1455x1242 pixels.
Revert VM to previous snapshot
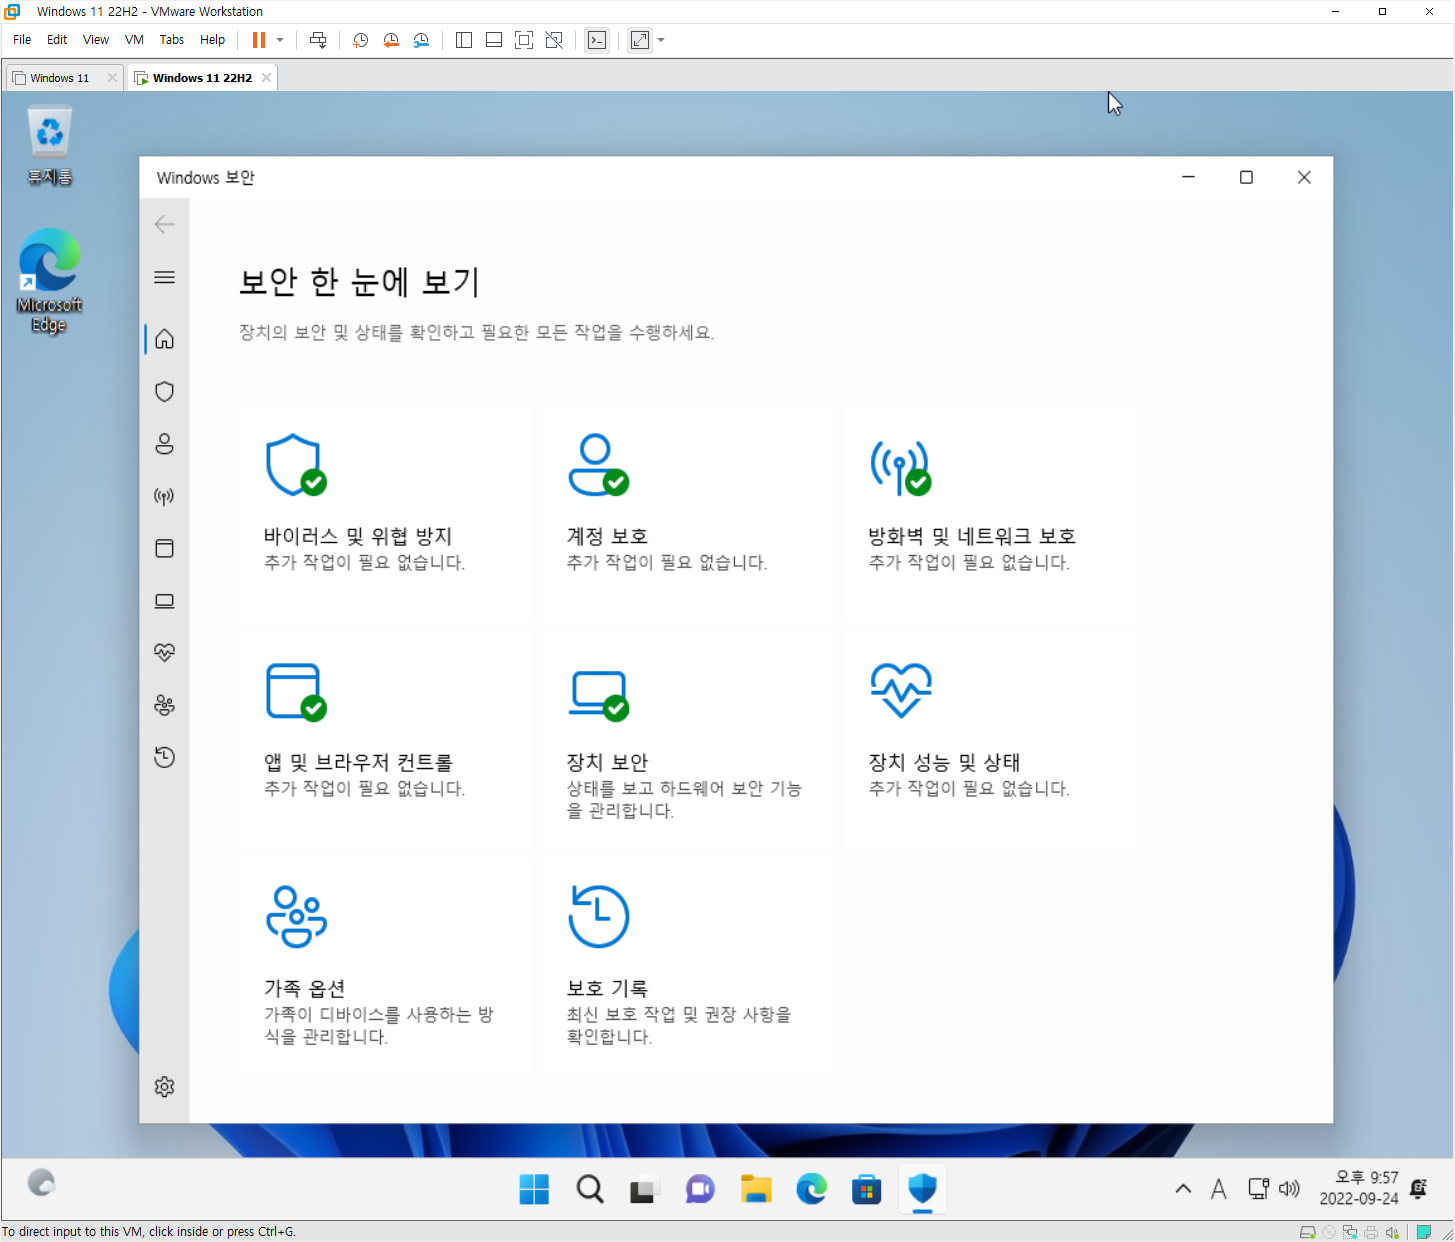coord(391,40)
